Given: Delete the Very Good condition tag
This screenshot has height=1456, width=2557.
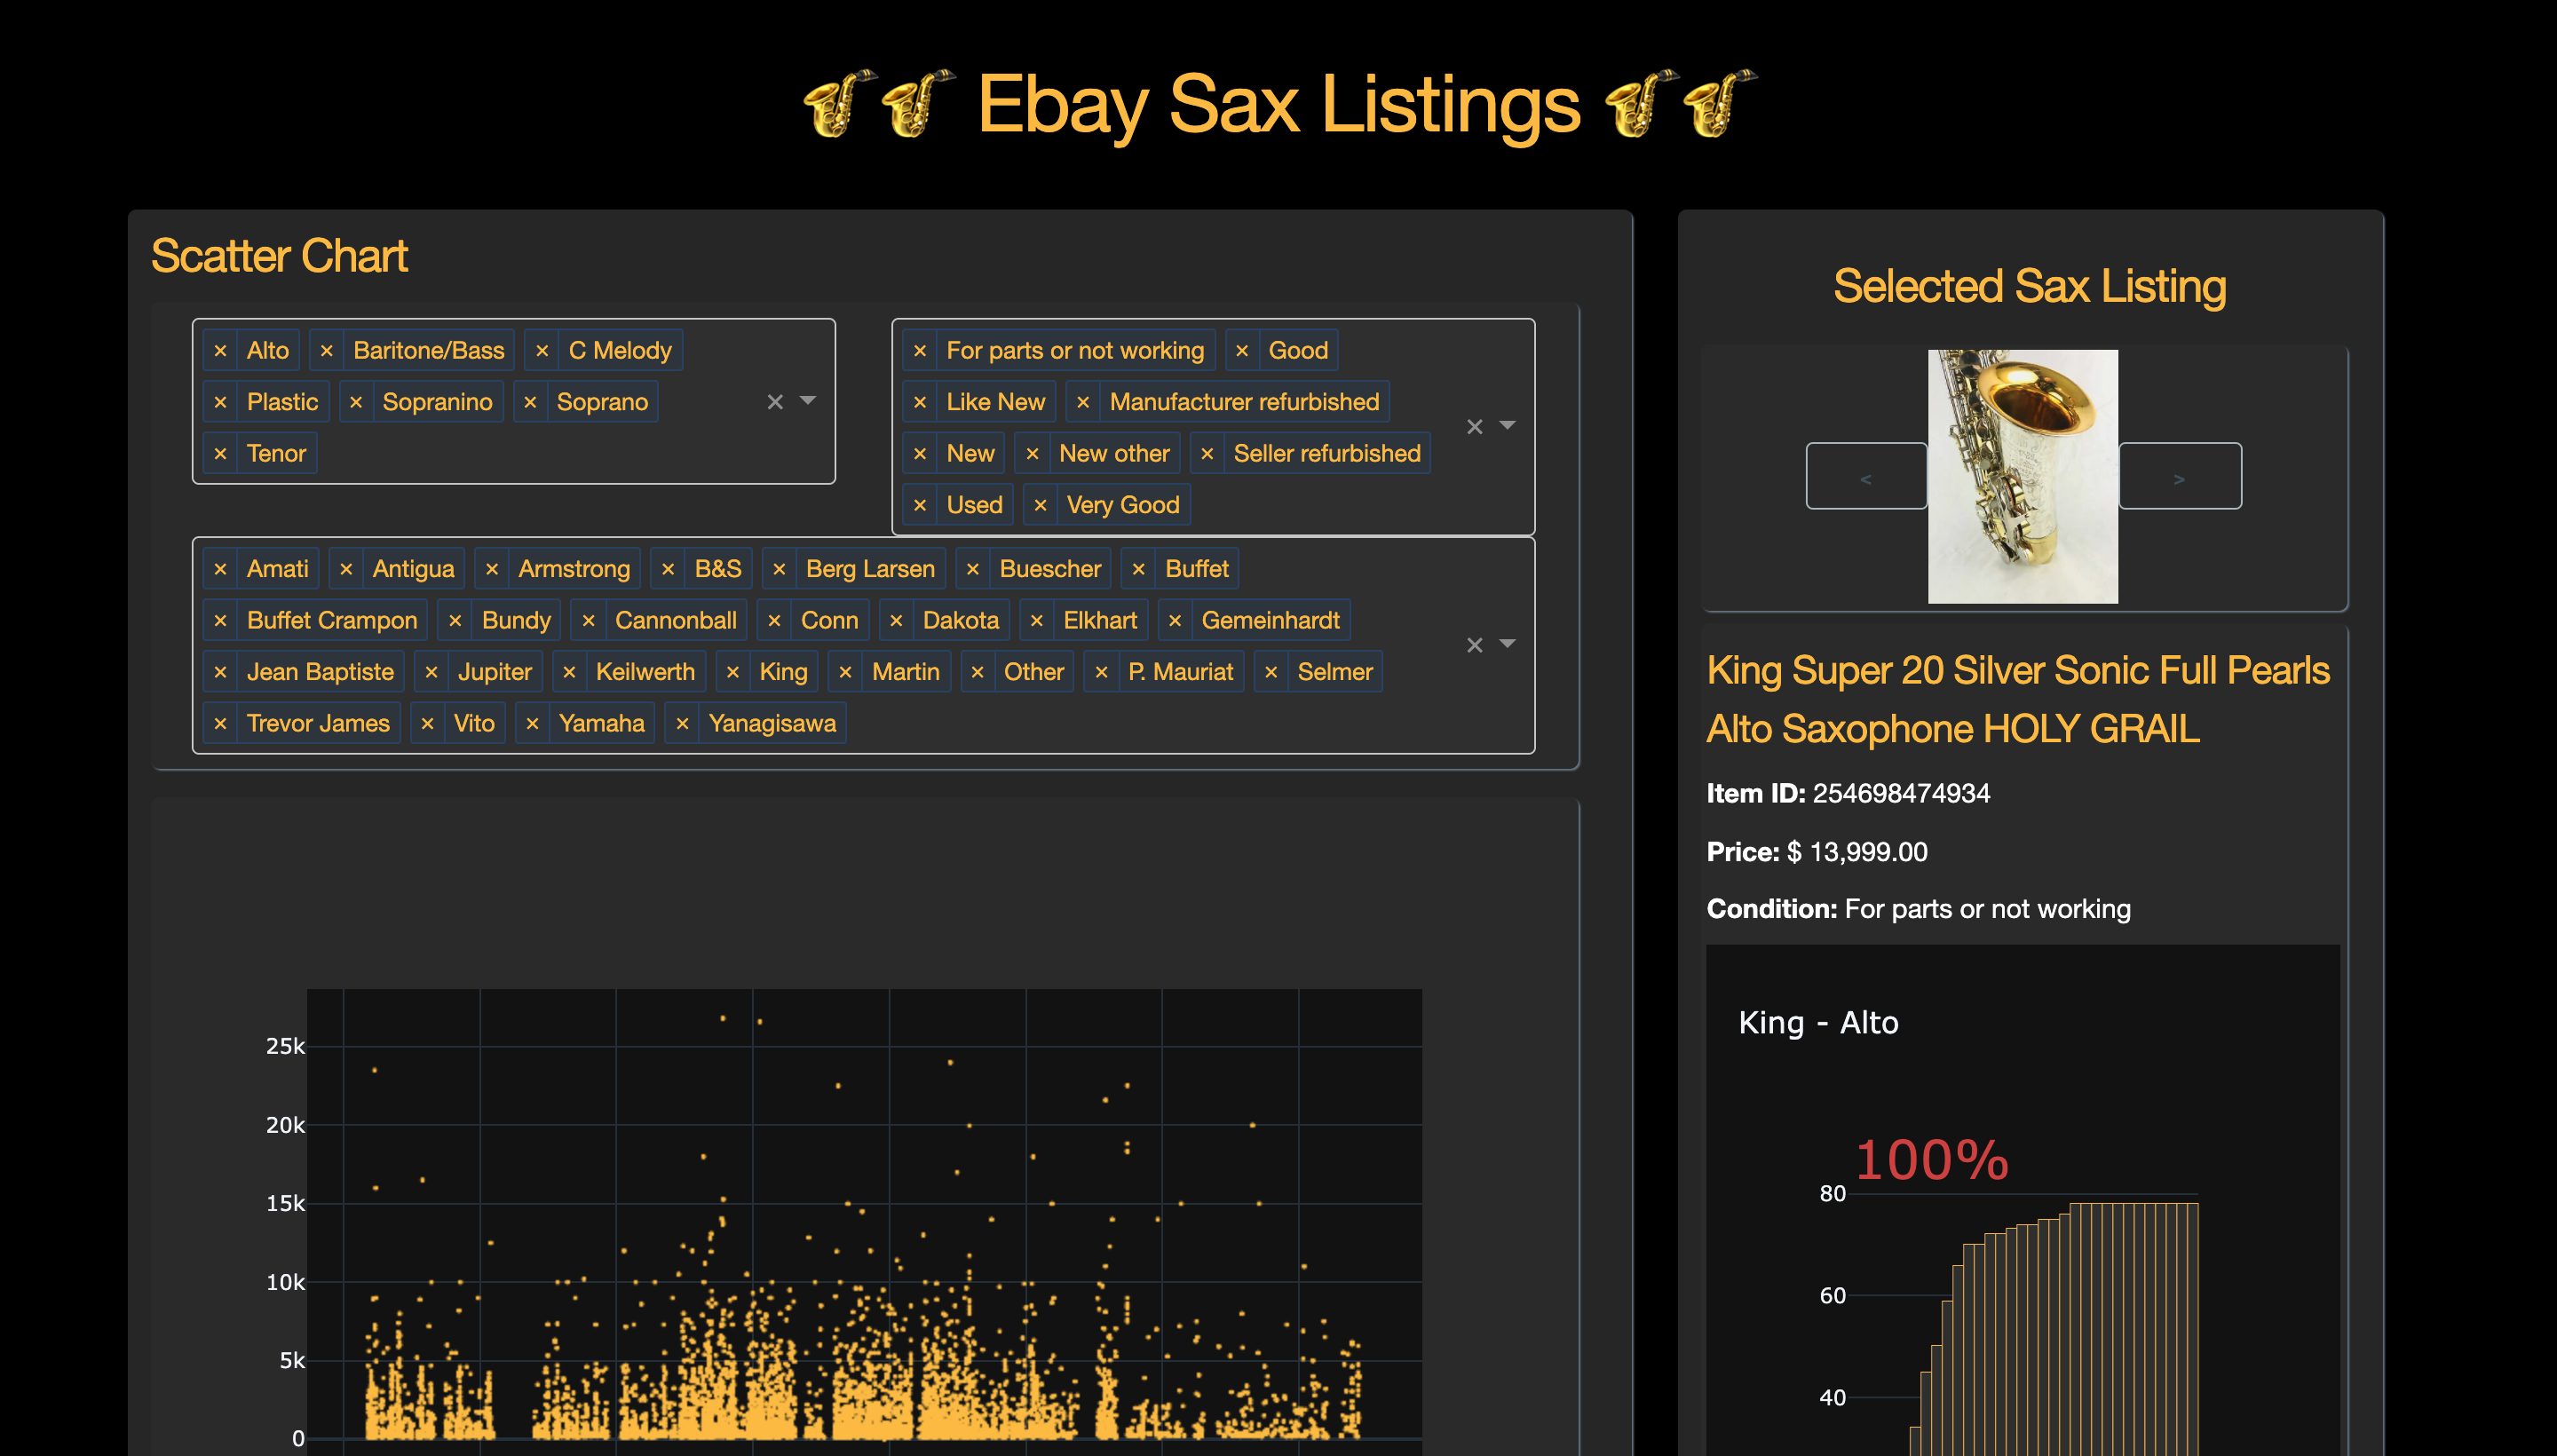Looking at the screenshot, I should pyautogui.click(x=1042, y=504).
